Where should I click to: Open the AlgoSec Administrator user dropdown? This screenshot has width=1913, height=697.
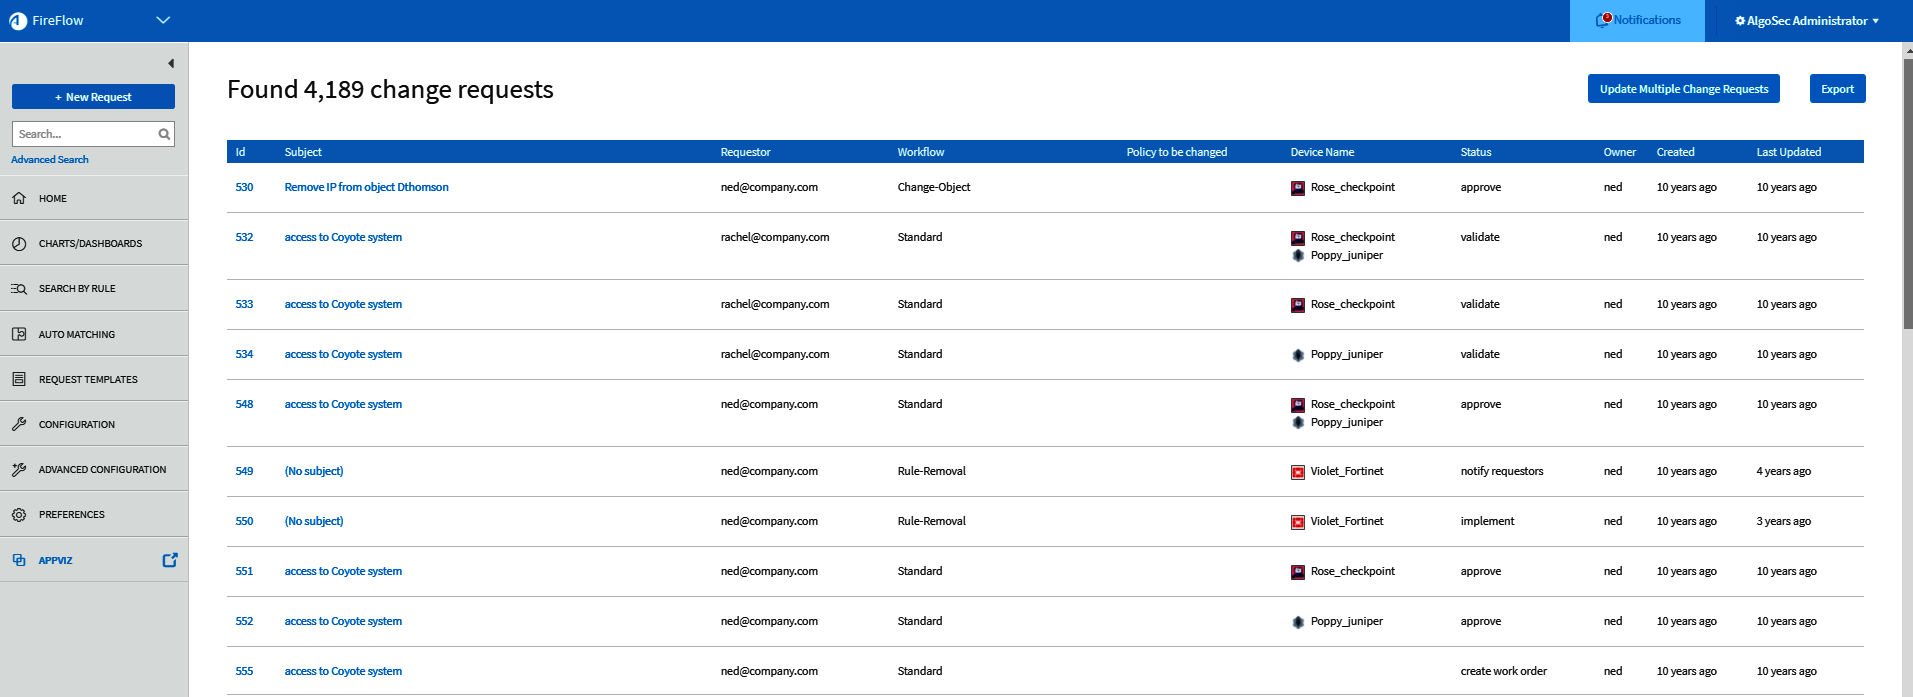click(1806, 21)
